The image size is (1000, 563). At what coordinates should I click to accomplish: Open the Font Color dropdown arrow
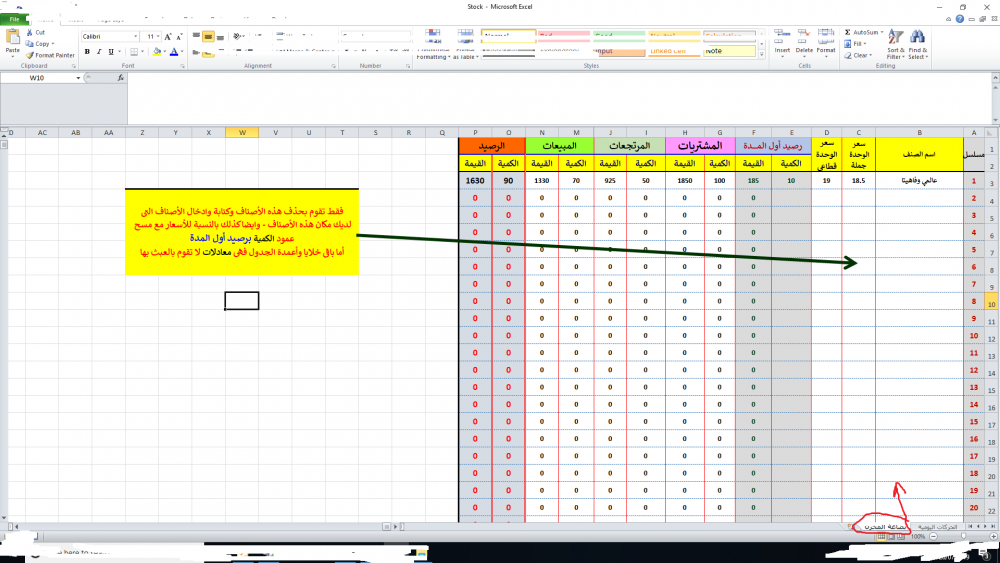click(182, 52)
